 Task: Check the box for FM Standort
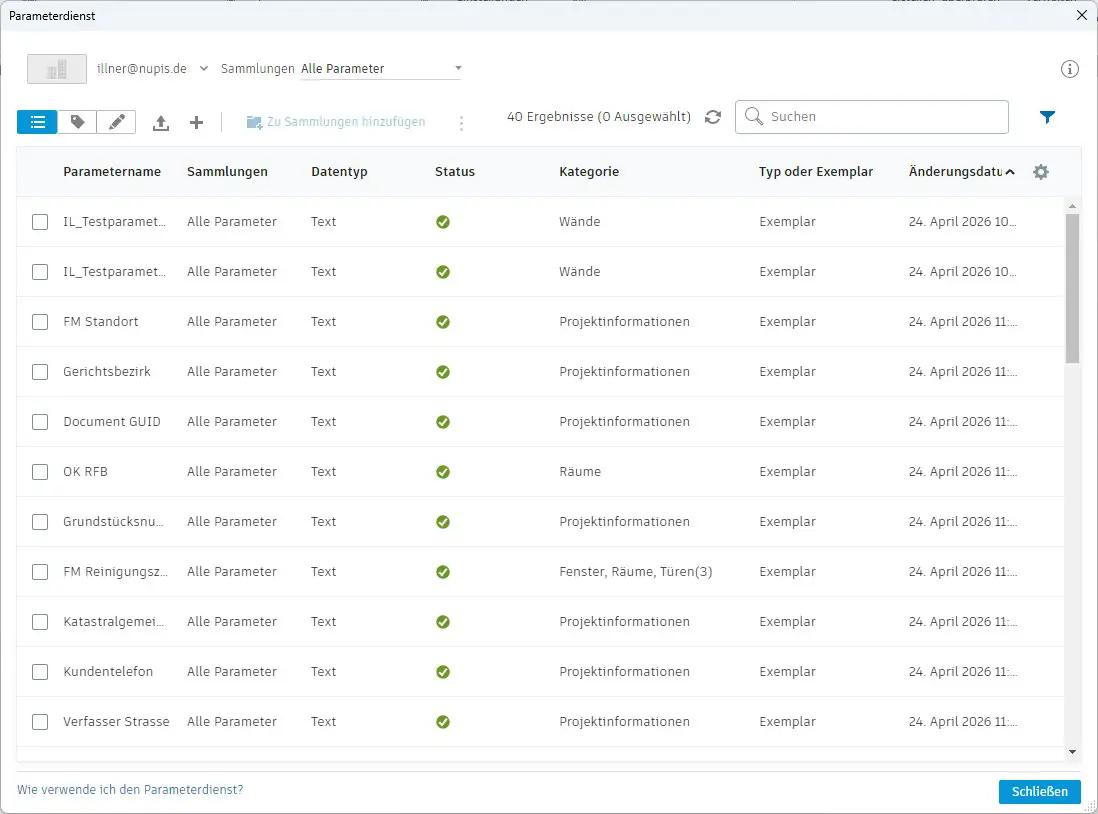(x=40, y=322)
